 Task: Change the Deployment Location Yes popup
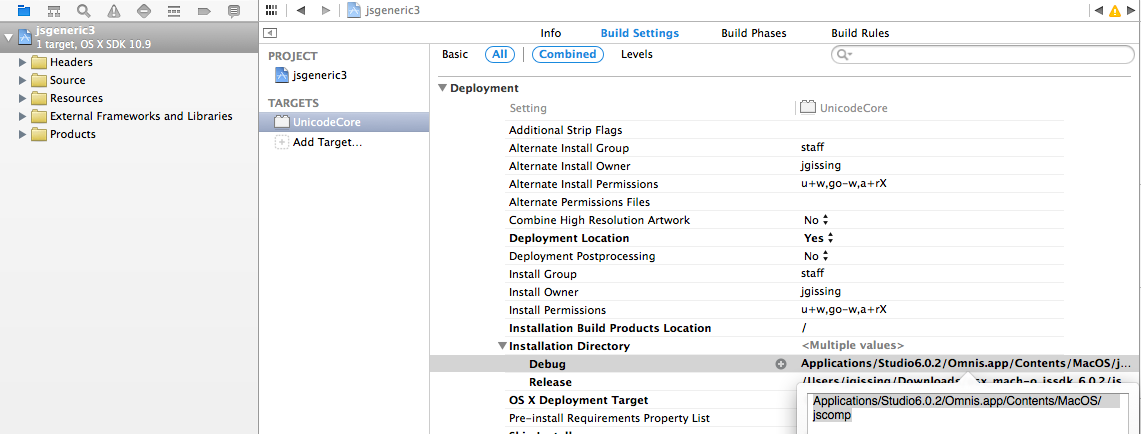coord(818,238)
